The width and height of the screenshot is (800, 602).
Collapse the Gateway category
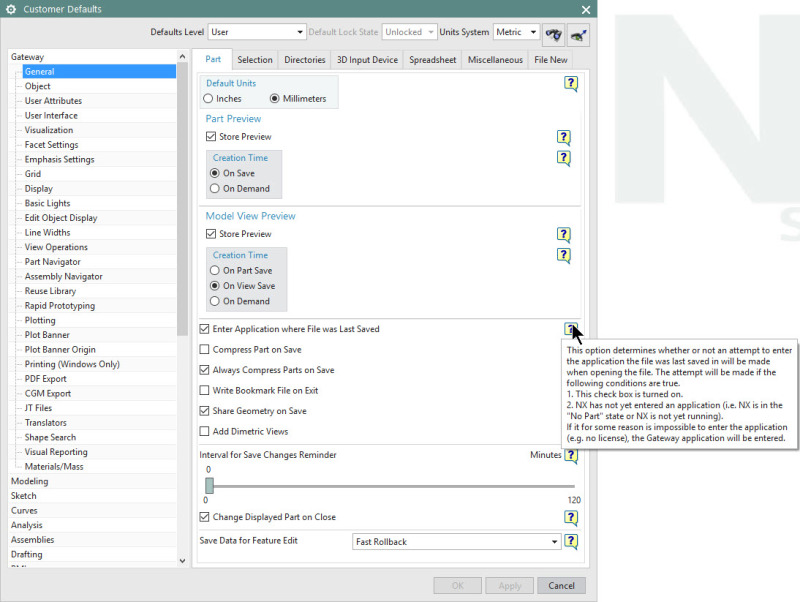pyautogui.click(x=28, y=57)
